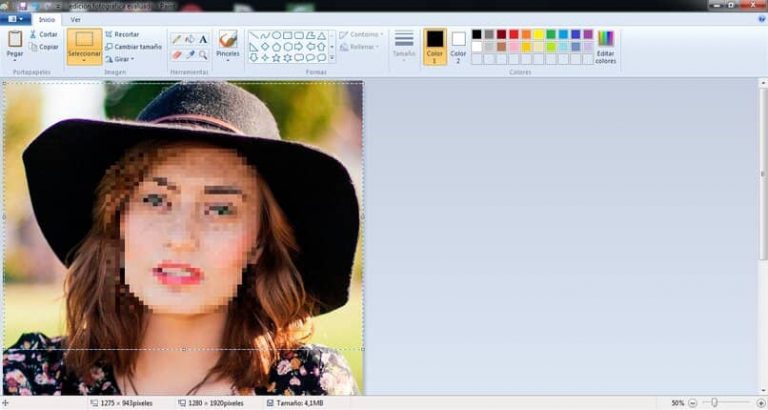Choose the right triangle shape
The image size is (768, 410).
(254, 47)
